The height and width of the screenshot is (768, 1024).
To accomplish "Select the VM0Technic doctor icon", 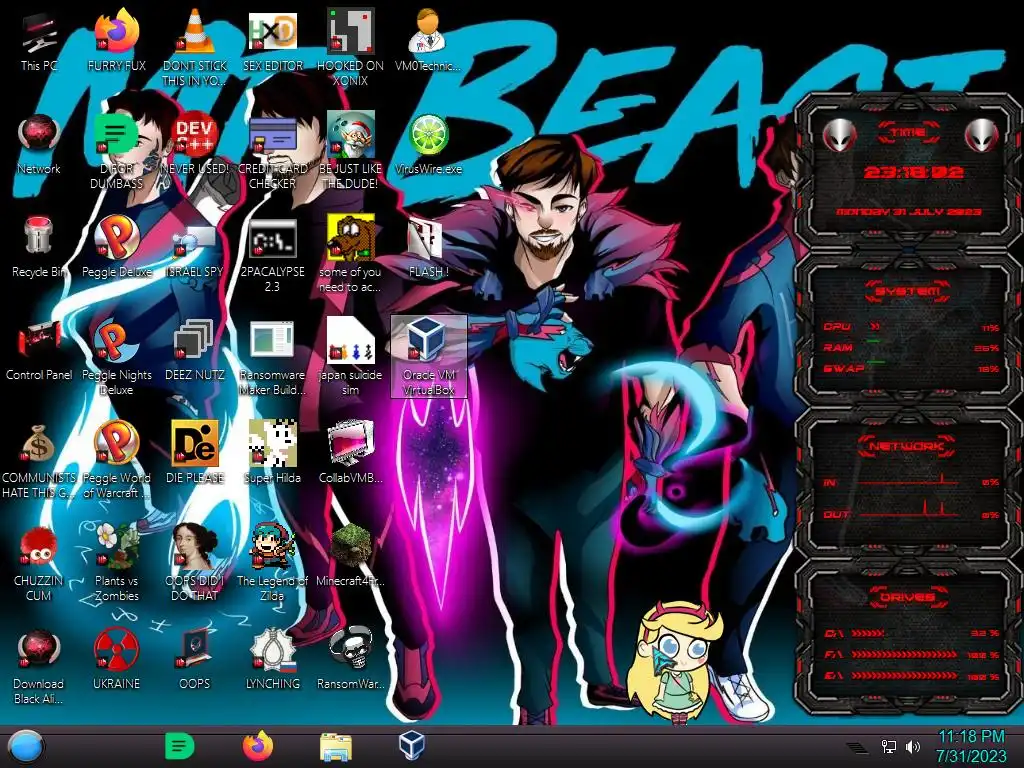I will [428, 41].
